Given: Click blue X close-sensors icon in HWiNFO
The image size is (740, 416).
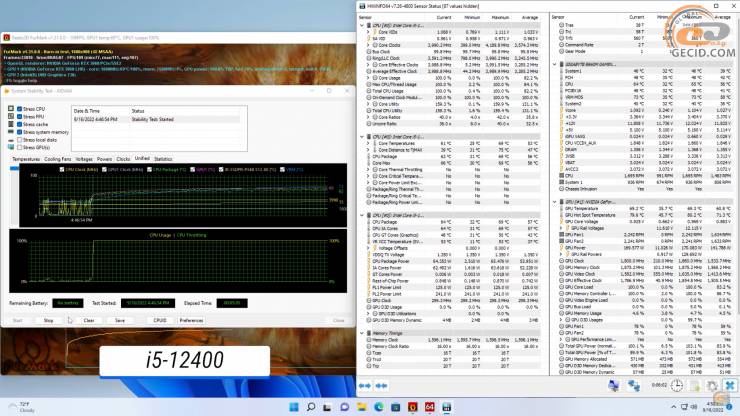Looking at the screenshot, I should (x=730, y=386).
